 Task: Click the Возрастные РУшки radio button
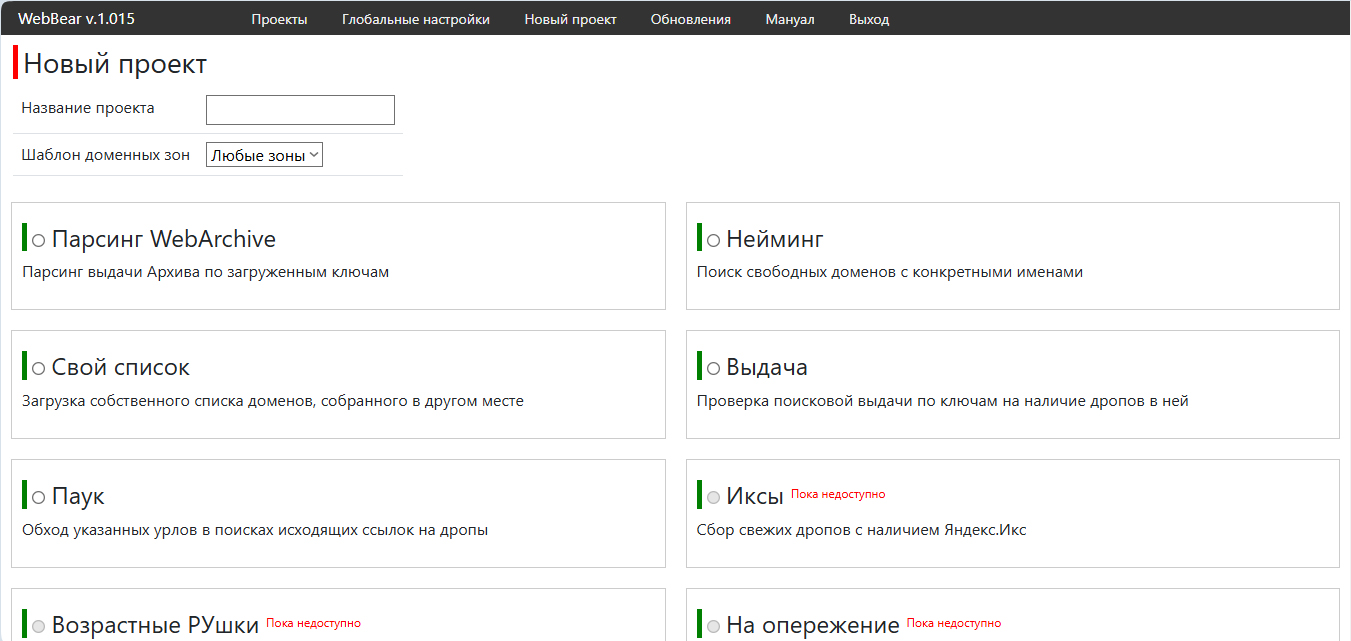[39, 627]
